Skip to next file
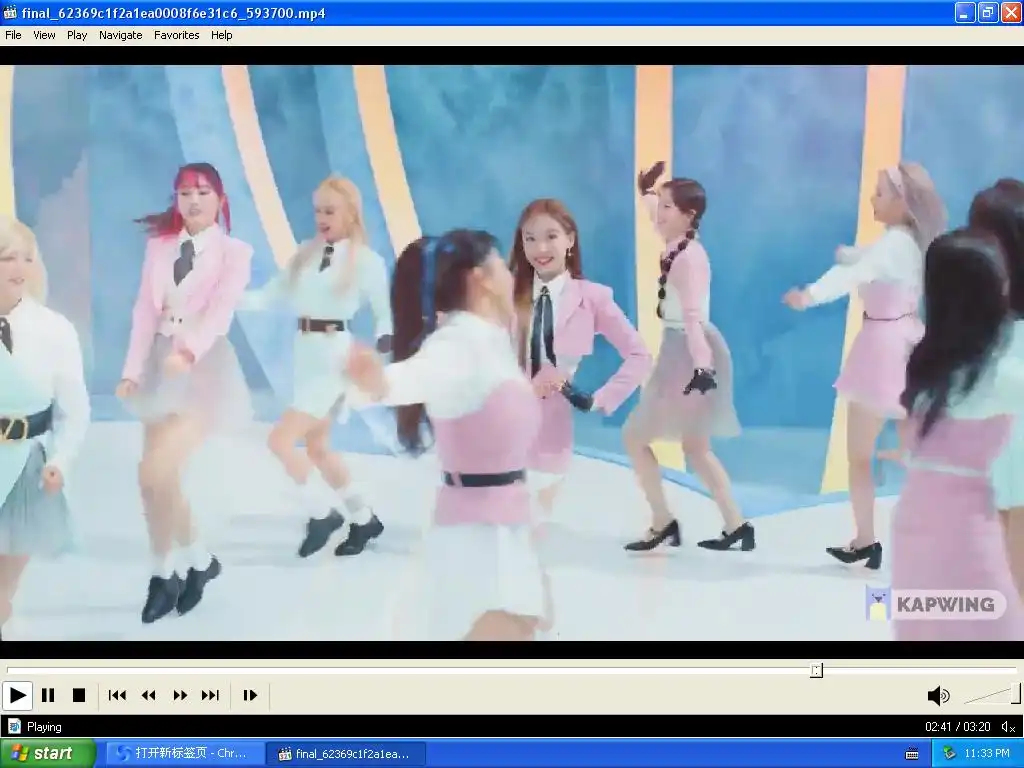Screen dimensions: 1024x768 (210, 696)
